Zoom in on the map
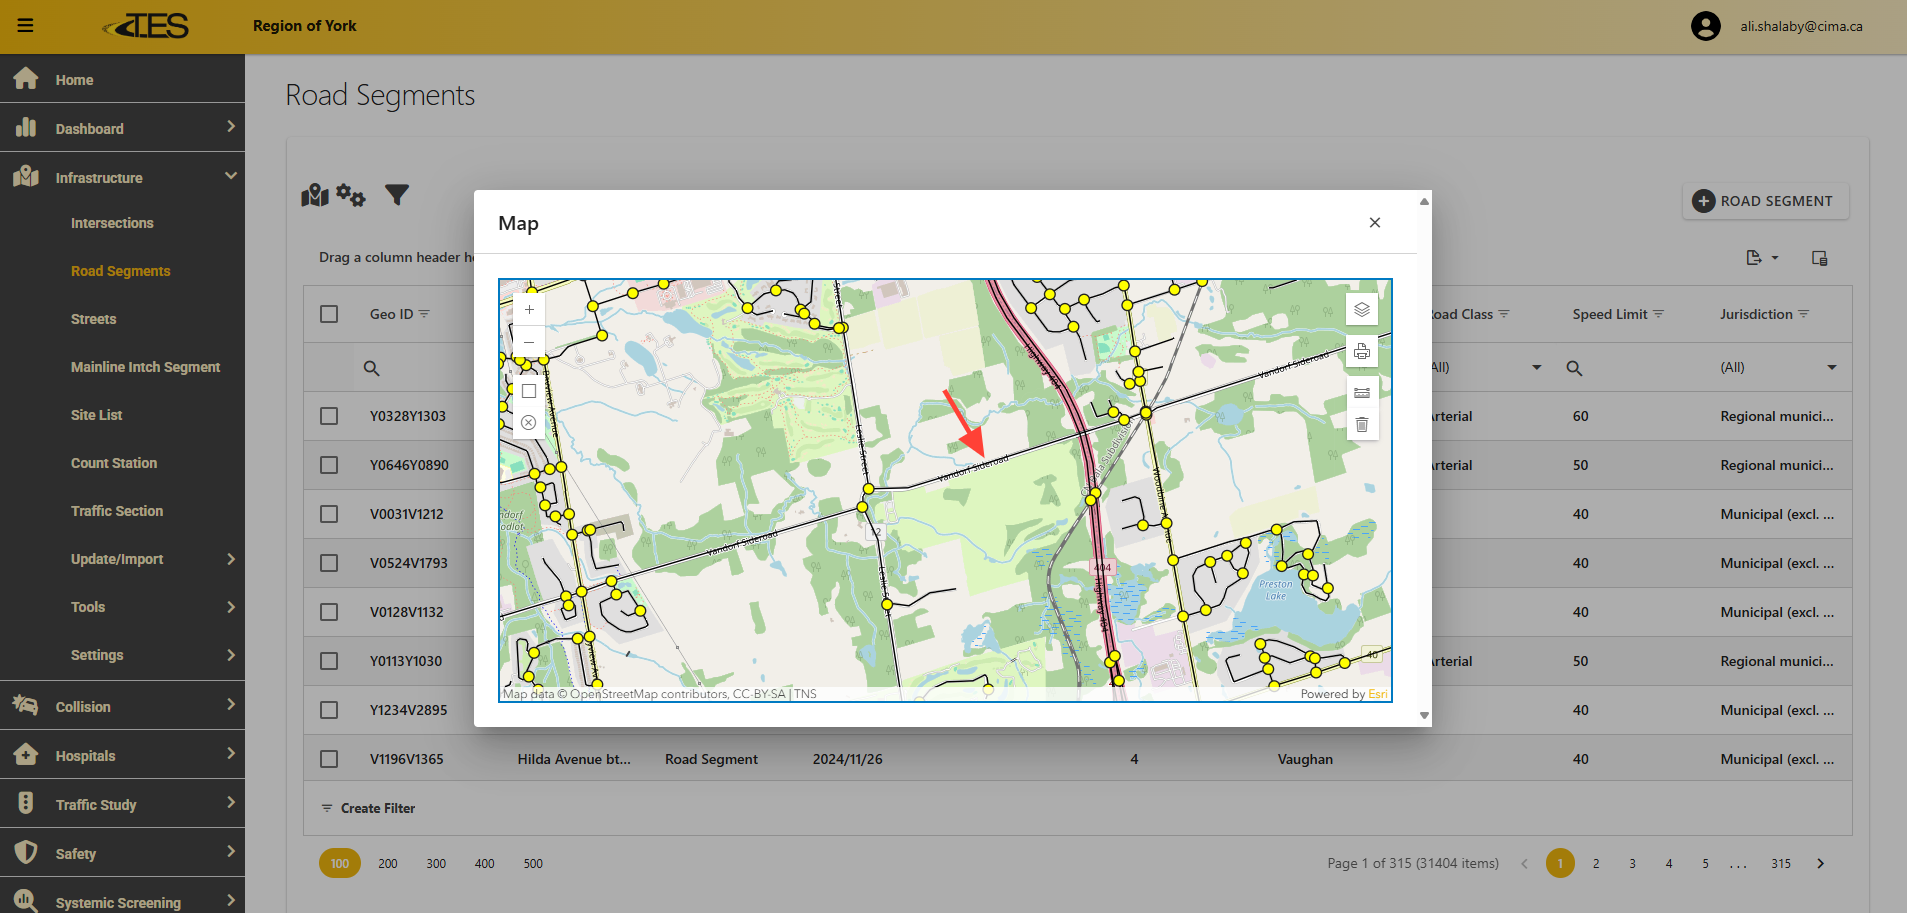1907x913 pixels. coord(529,310)
